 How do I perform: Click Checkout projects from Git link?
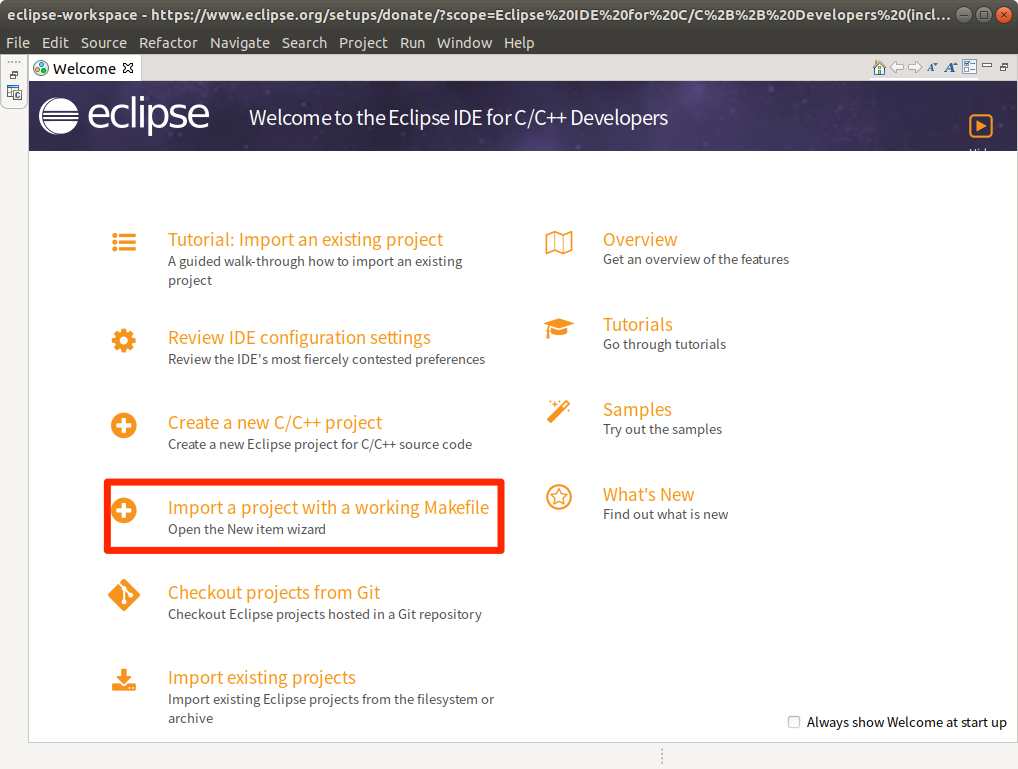point(274,593)
